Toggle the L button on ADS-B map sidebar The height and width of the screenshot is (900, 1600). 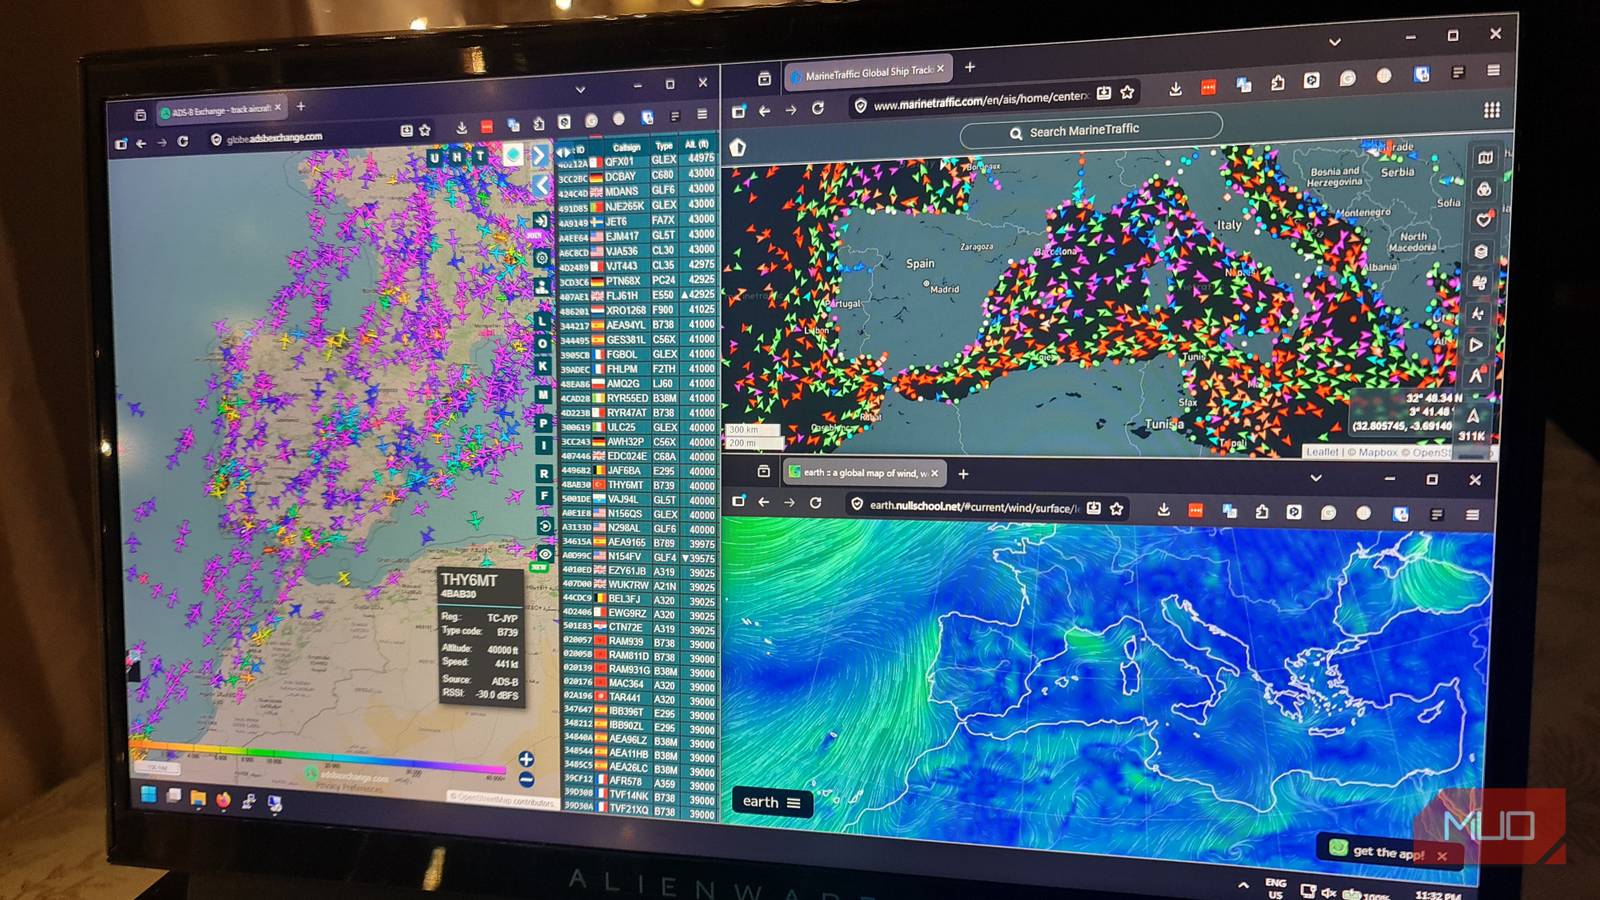[543, 321]
